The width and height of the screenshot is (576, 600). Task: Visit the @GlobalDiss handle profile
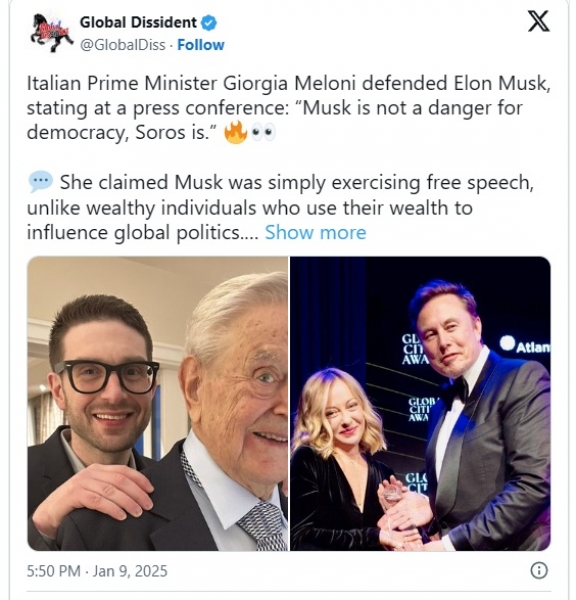coord(122,45)
